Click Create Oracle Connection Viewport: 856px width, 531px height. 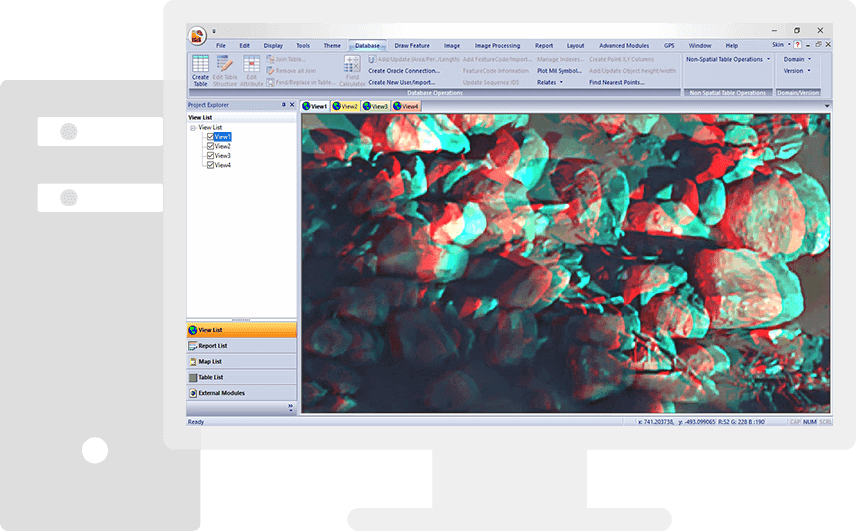[x=404, y=71]
